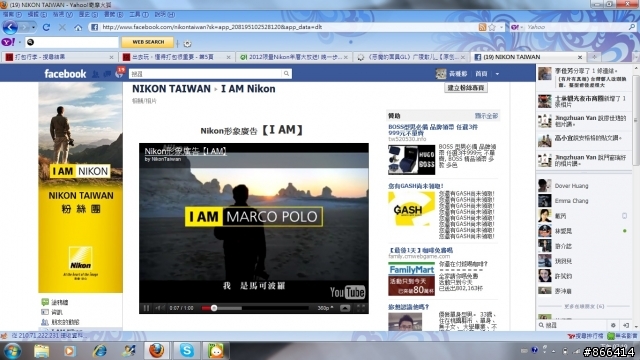Image resolution: width=640 pixels, height=360 pixels.
Task: Focus the Yahoo search box in navigation bar
Action: (x=576, y=27)
